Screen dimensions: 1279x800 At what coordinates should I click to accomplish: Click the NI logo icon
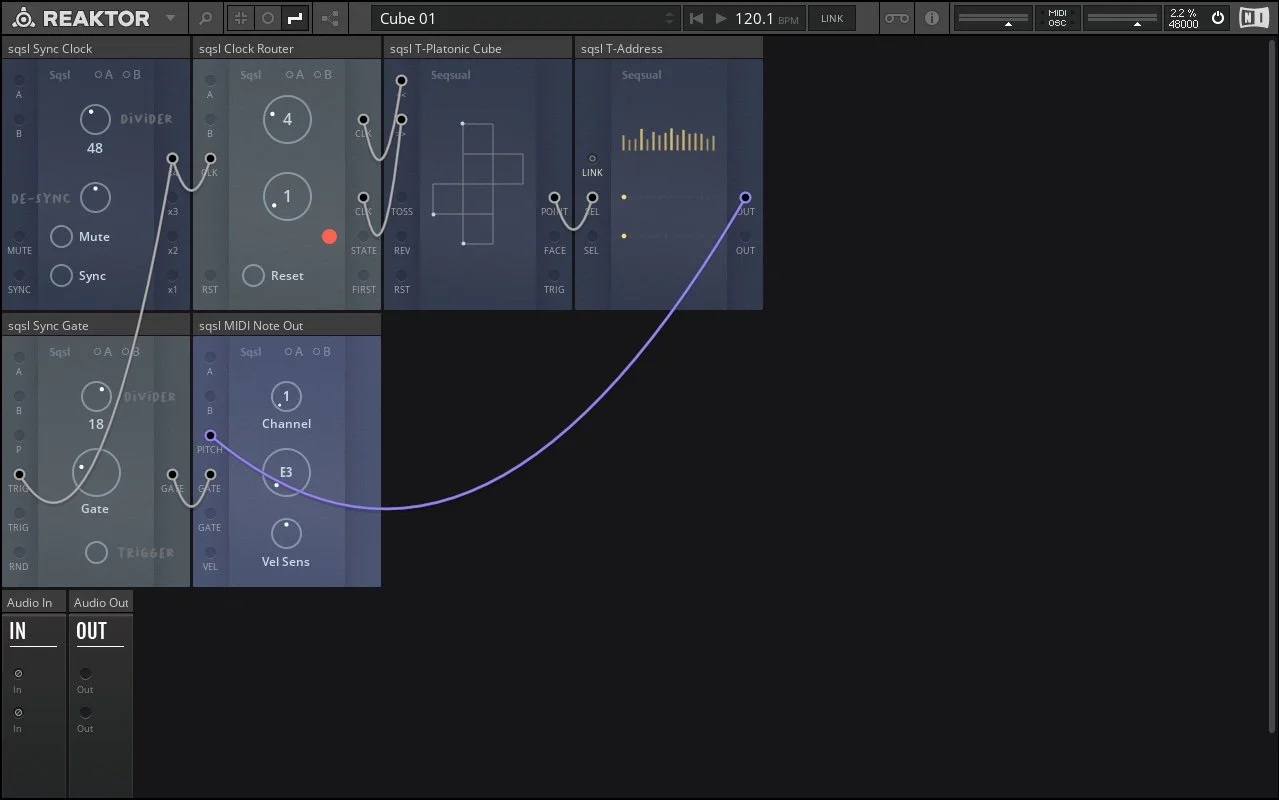[1254, 18]
